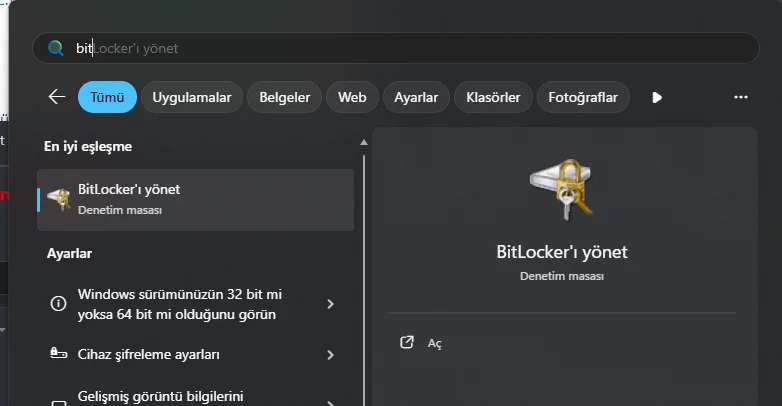Switch to Ayarlar filter tab
This screenshot has width=782, height=406.
(x=416, y=97)
